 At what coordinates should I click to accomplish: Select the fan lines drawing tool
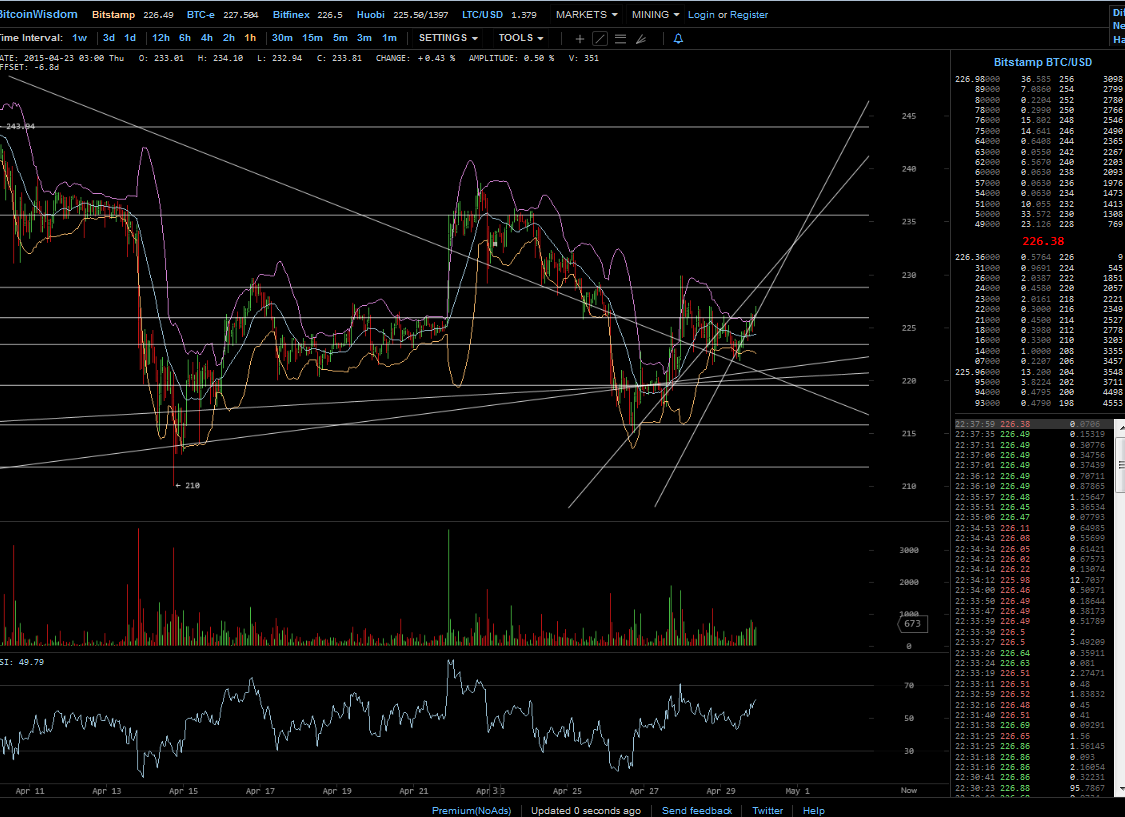[x=641, y=39]
